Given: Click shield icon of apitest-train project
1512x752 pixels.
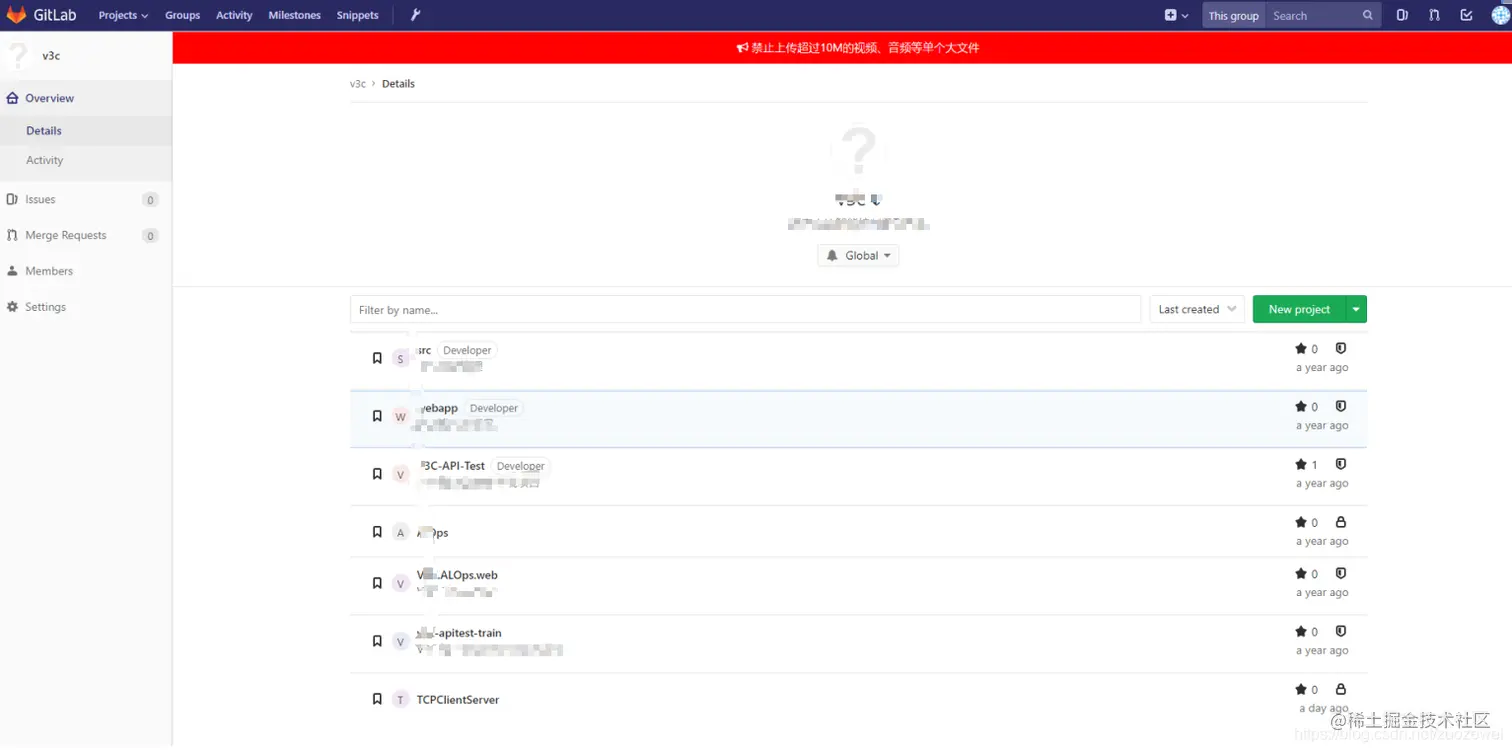Looking at the screenshot, I should click(1341, 632).
